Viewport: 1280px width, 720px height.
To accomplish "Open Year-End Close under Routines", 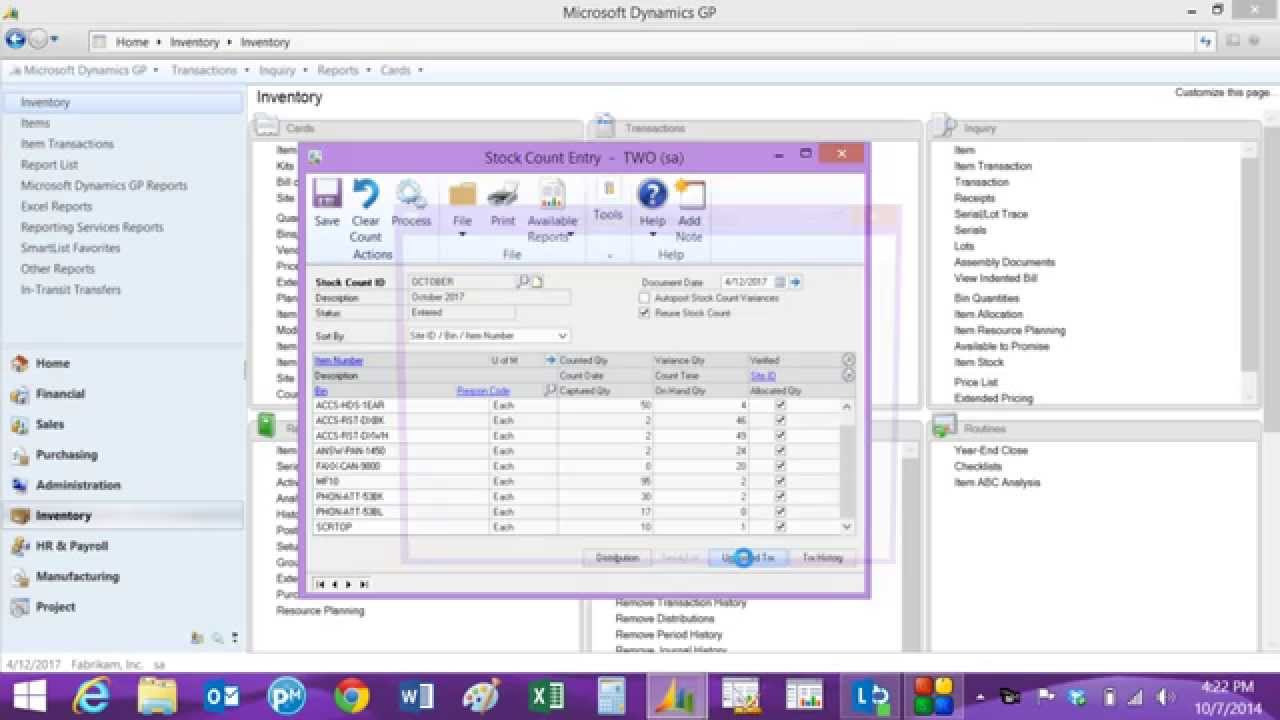I will [x=991, y=450].
